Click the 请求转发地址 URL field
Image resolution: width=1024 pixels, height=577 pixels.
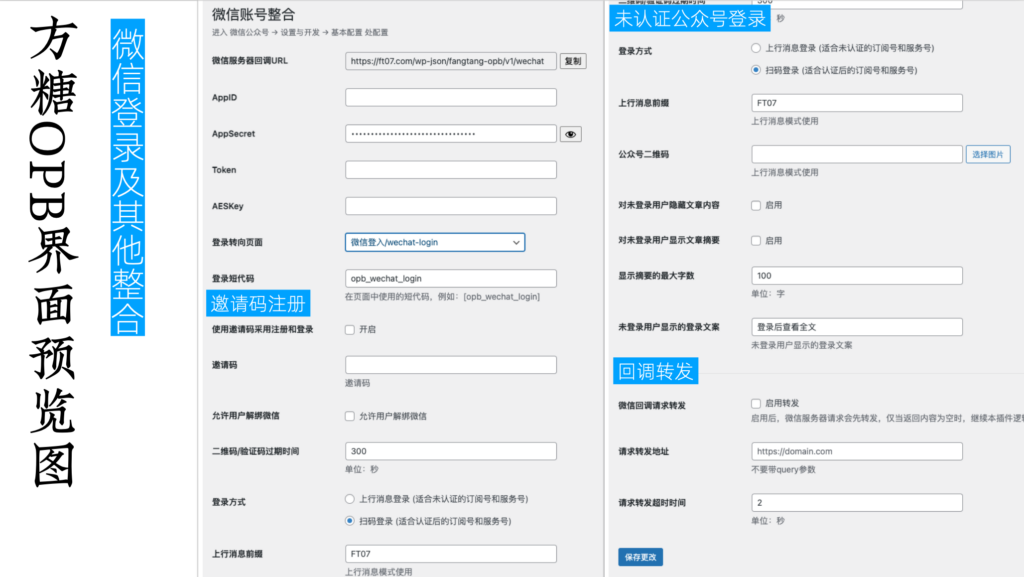click(x=856, y=451)
